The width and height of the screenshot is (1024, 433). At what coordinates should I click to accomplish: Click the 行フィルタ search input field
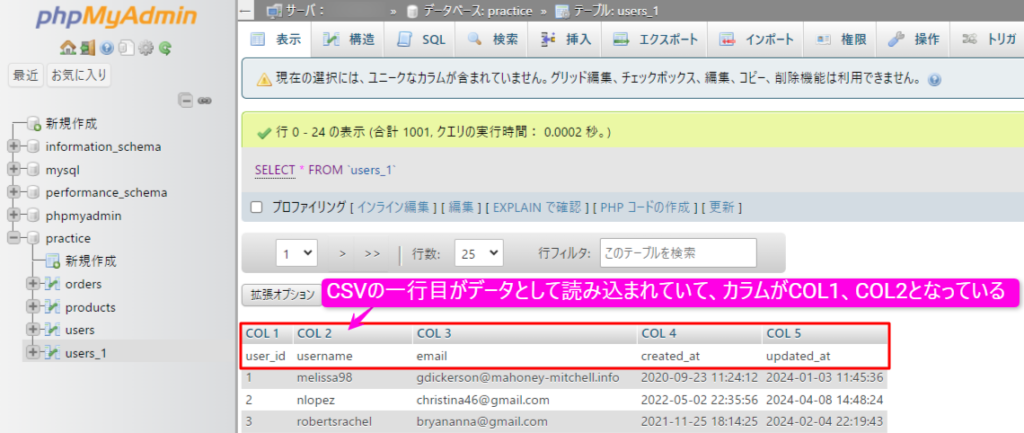tap(678, 253)
